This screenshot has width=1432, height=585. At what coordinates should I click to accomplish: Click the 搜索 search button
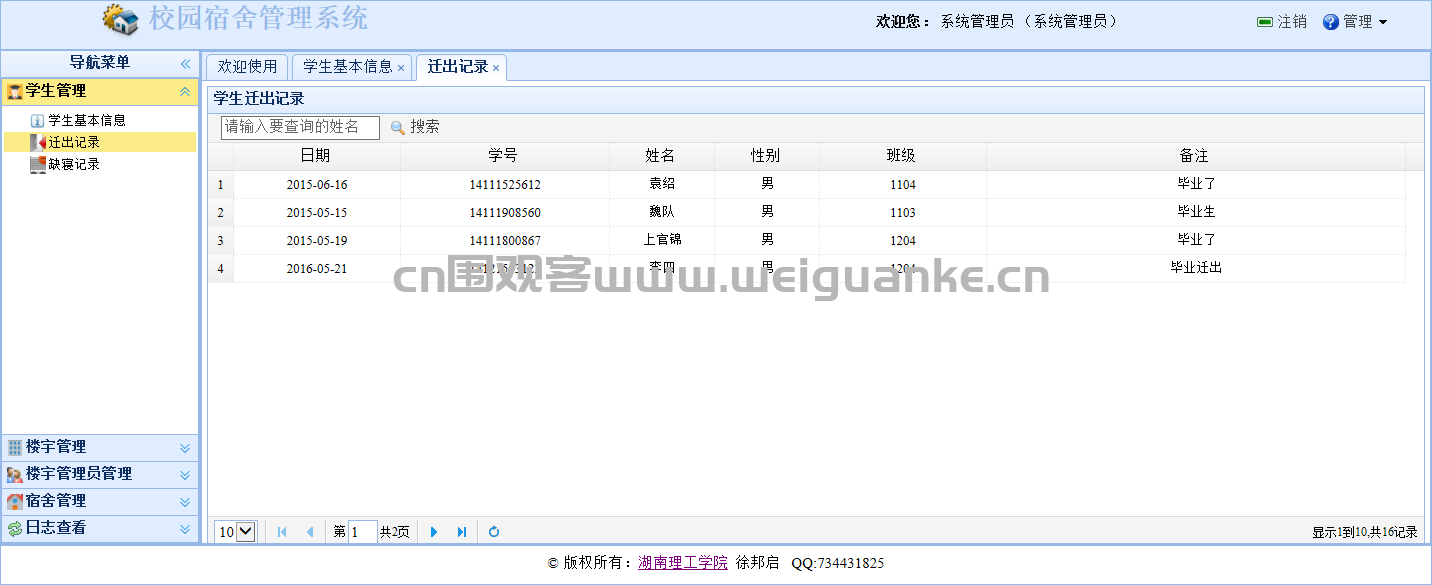(415, 128)
